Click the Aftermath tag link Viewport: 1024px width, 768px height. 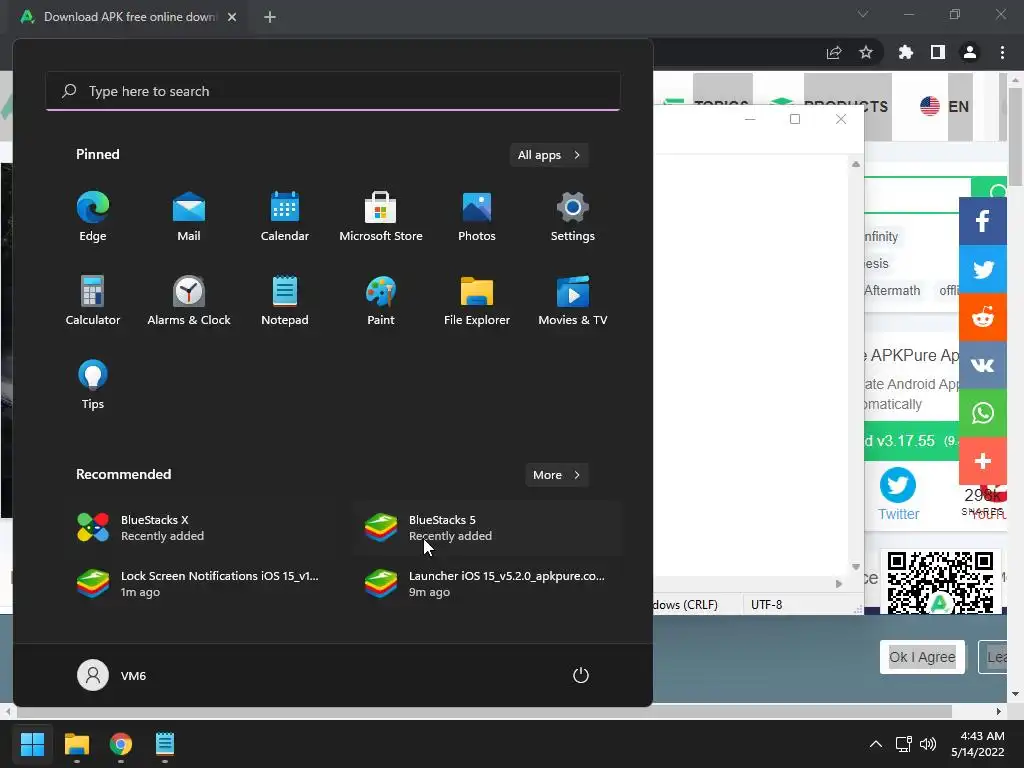click(892, 291)
